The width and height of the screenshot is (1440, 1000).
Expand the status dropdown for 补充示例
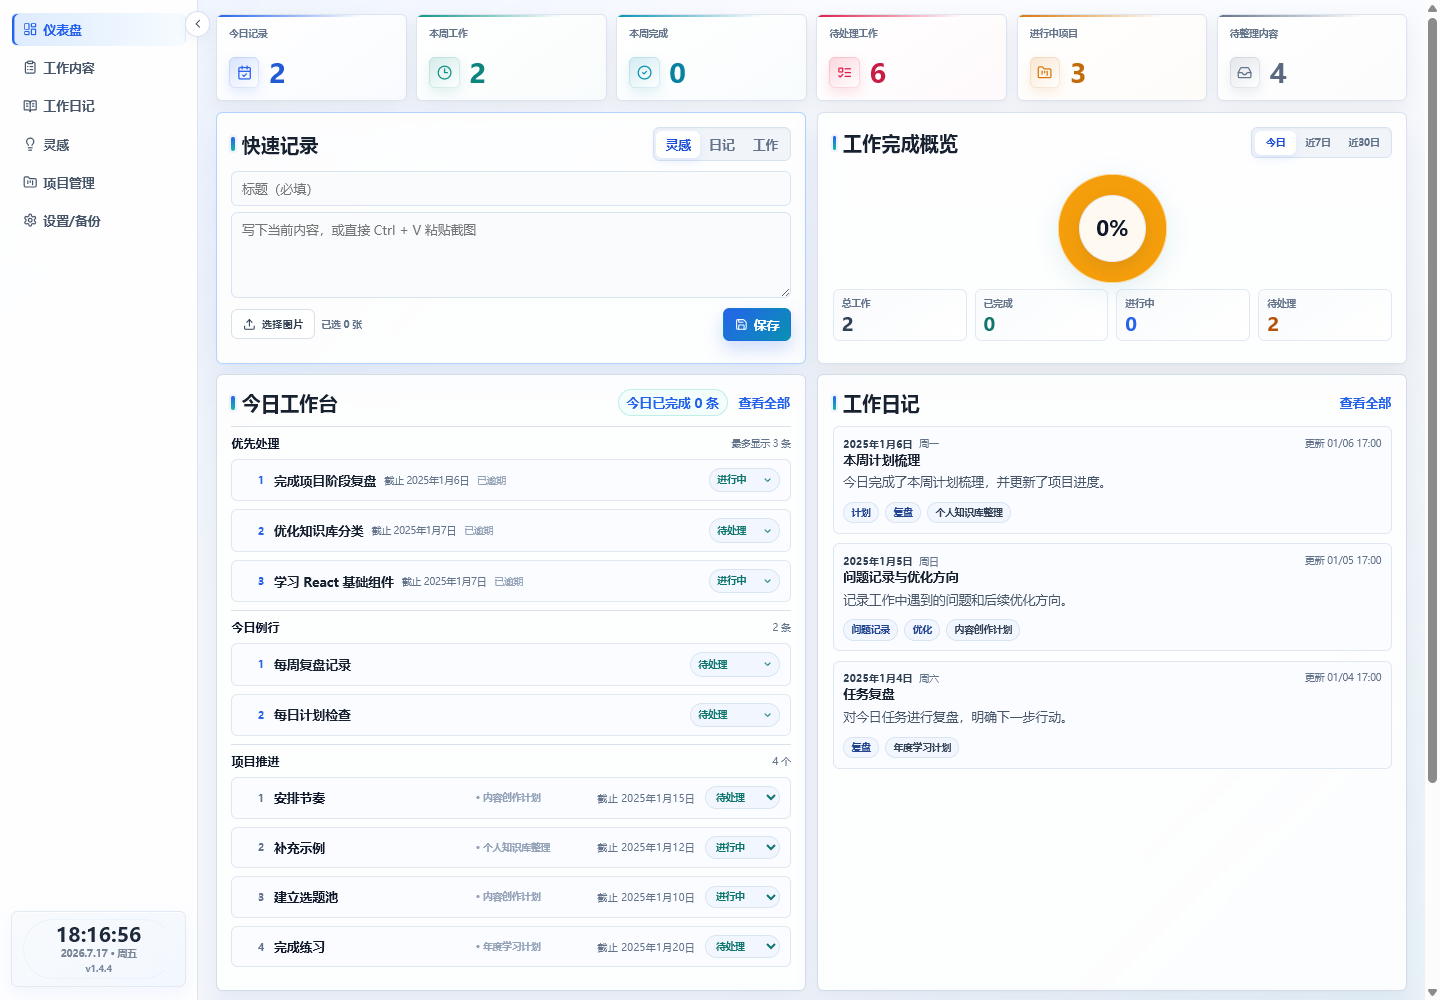tap(742, 848)
